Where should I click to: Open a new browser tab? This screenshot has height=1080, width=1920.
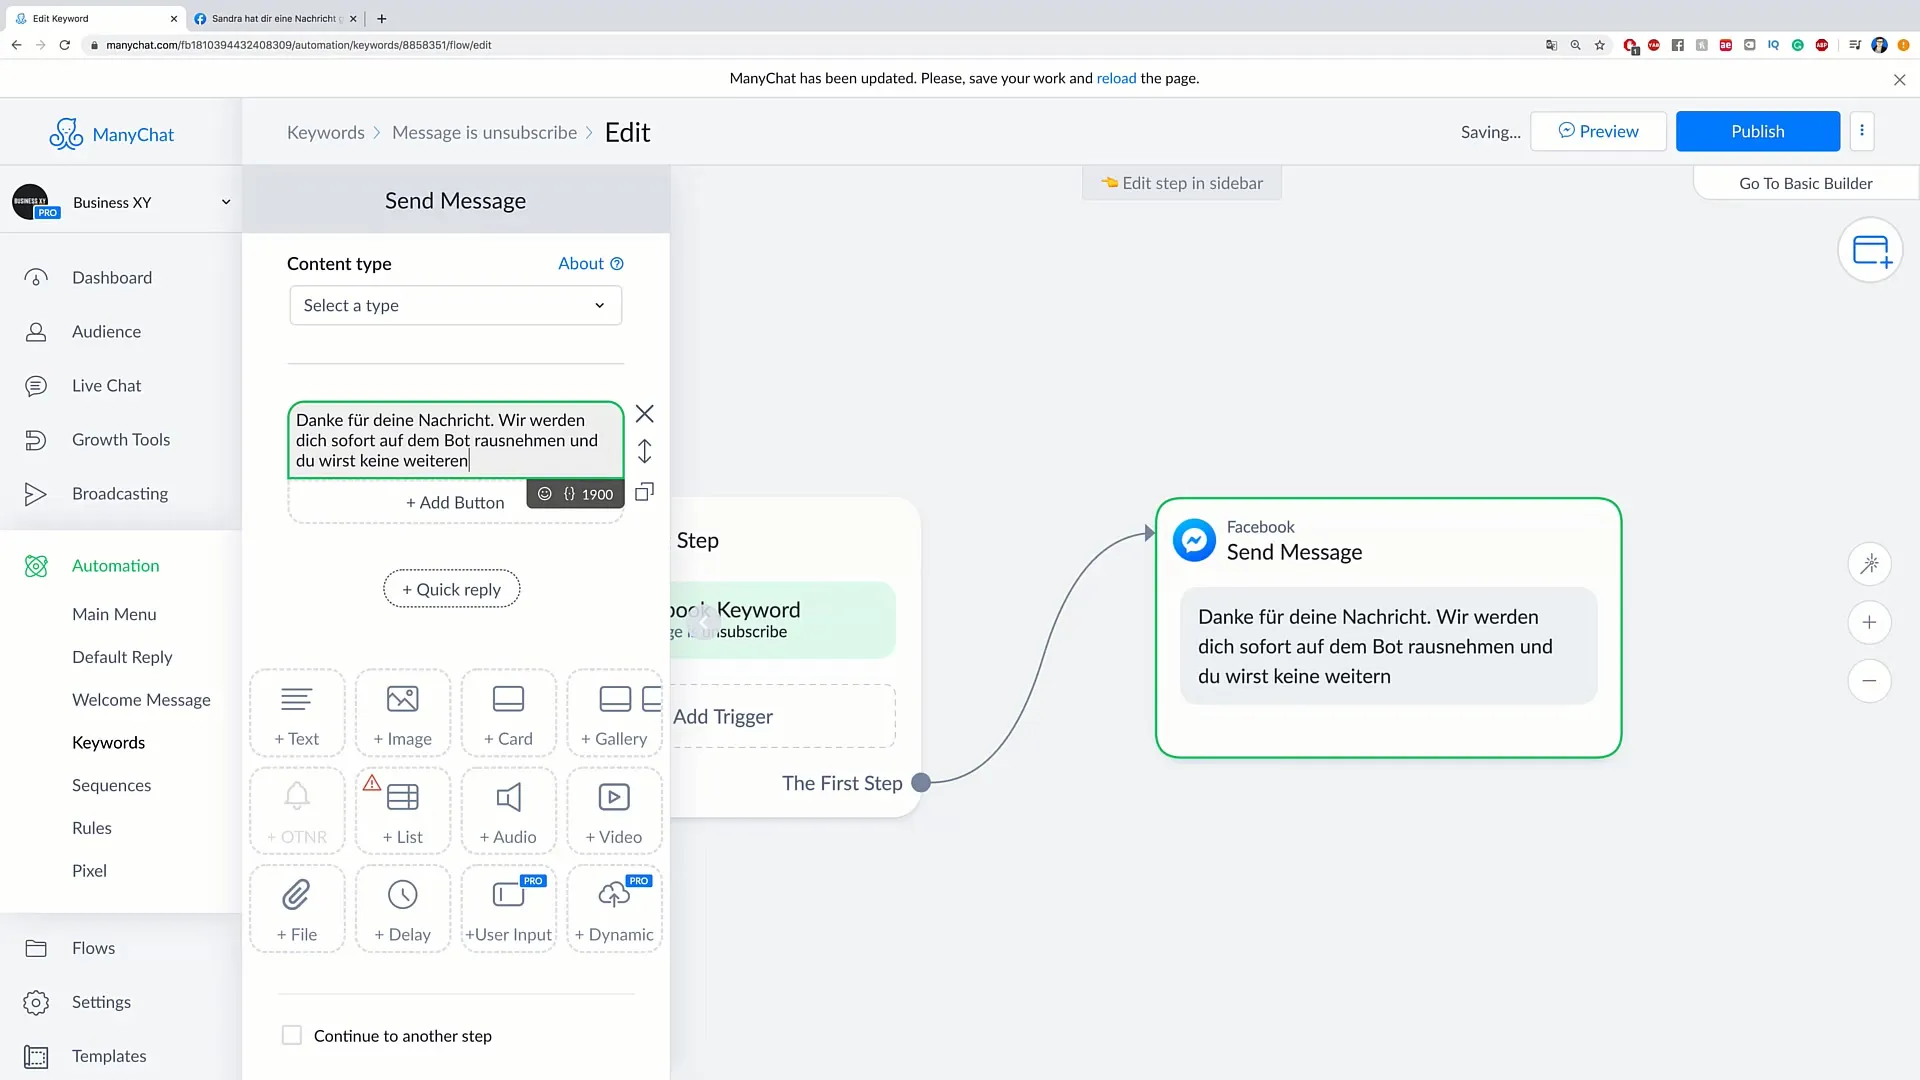click(x=381, y=18)
